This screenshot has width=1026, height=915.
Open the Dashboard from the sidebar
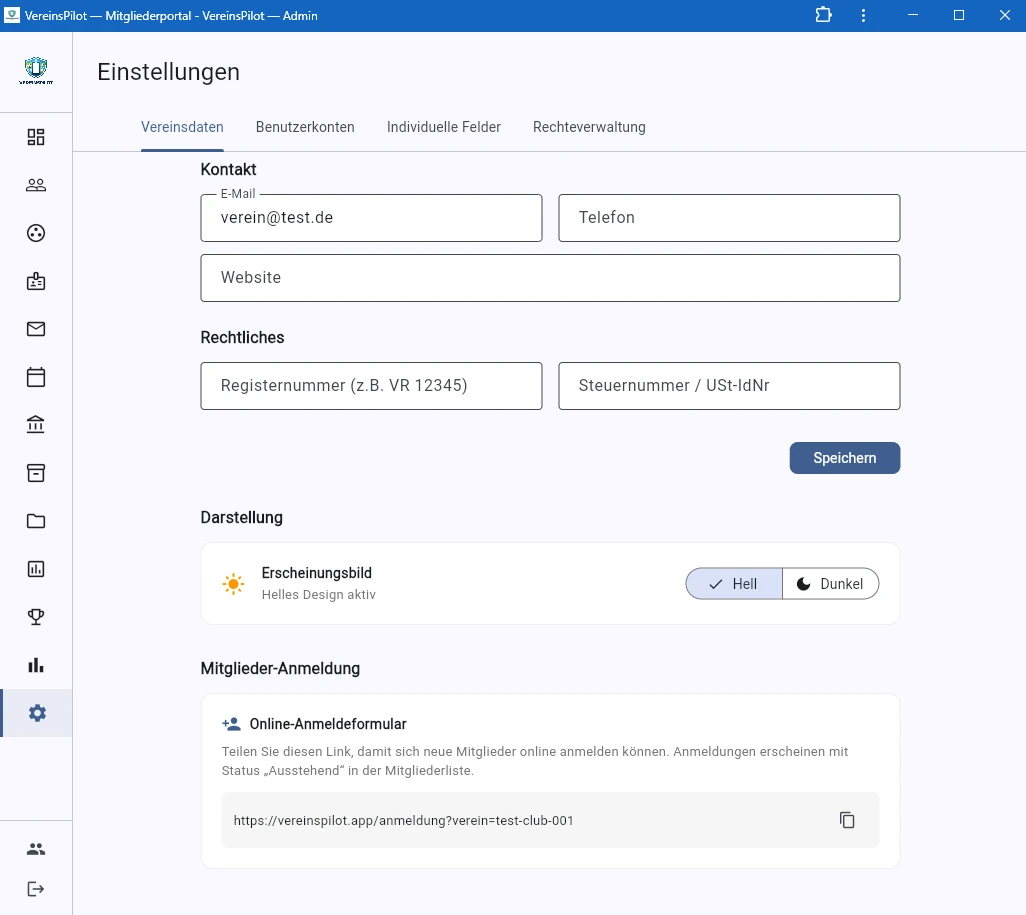tap(36, 136)
